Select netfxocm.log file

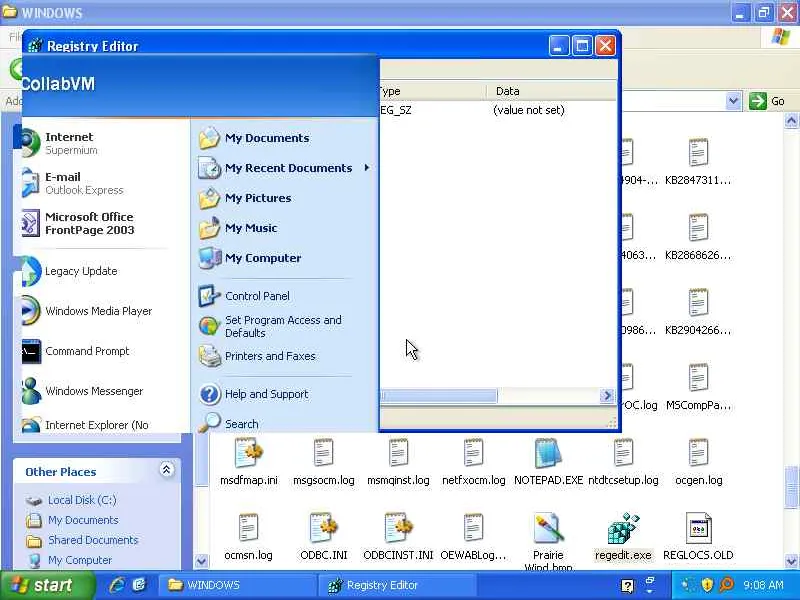click(473, 462)
